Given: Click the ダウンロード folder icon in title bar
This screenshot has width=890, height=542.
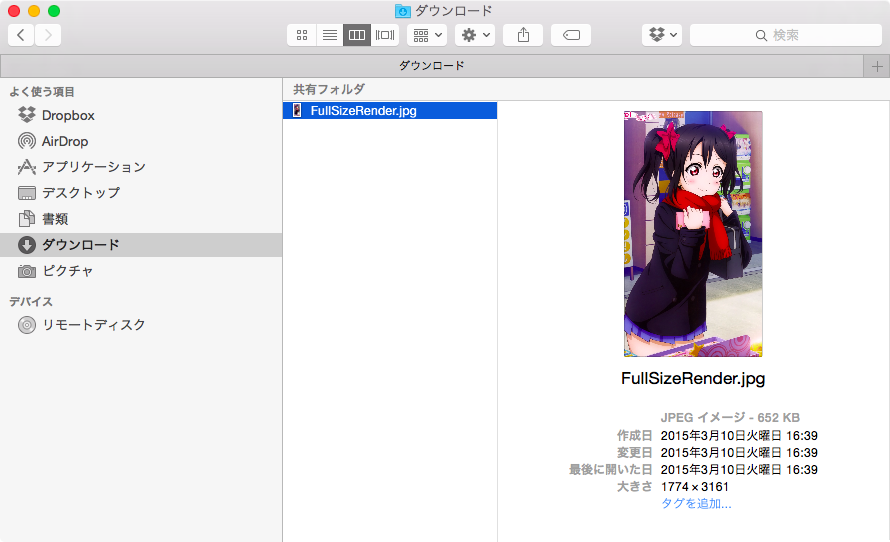Looking at the screenshot, I should pos(402,11).
